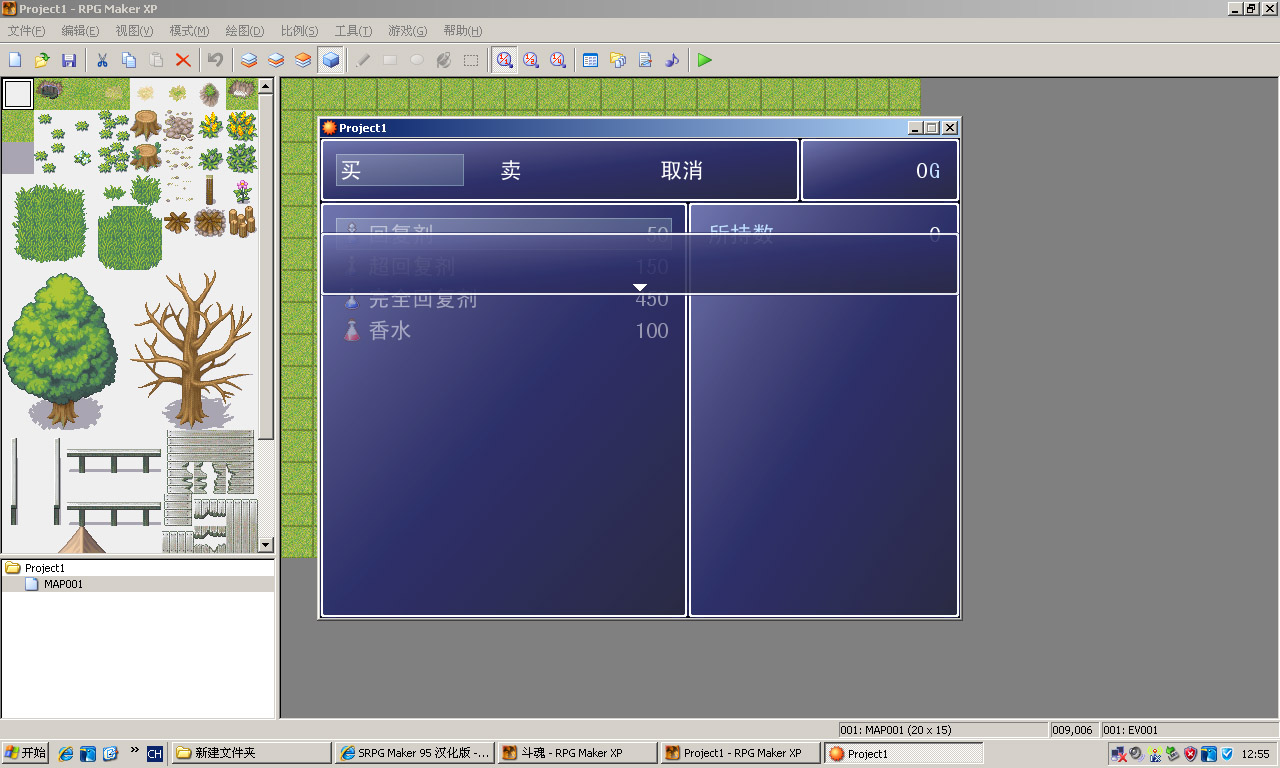Copy selection using the toolbar copy icon

pyautogui.click(x=129, y=60)
